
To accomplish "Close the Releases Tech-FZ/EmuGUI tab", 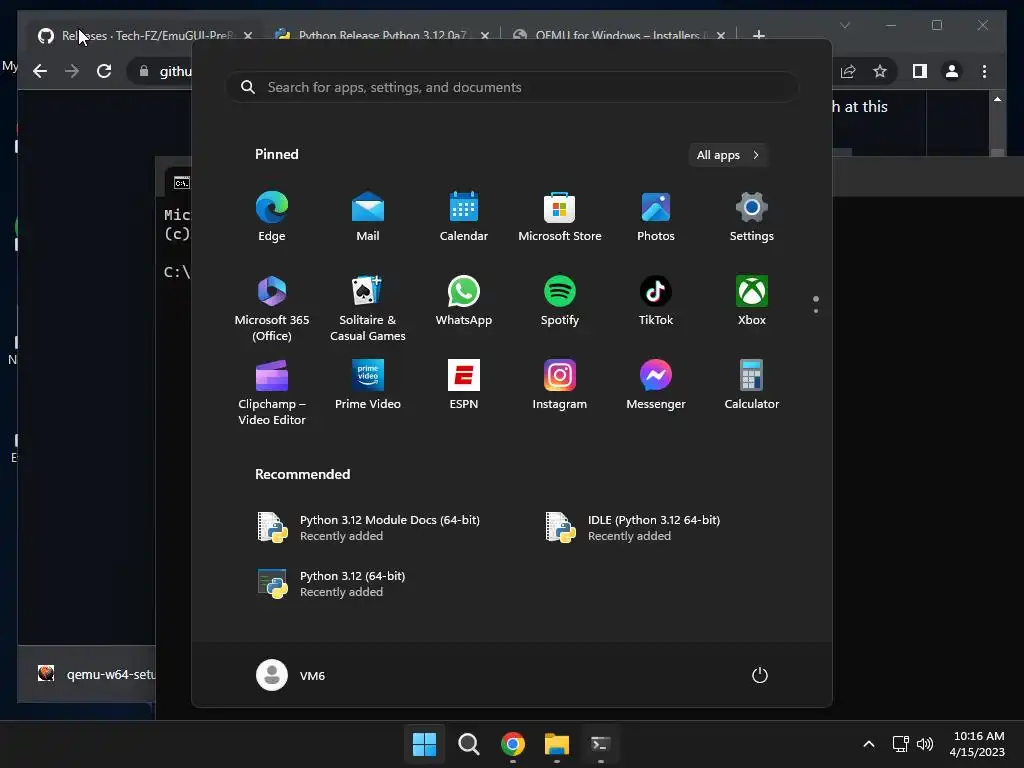I will point(248,36).
